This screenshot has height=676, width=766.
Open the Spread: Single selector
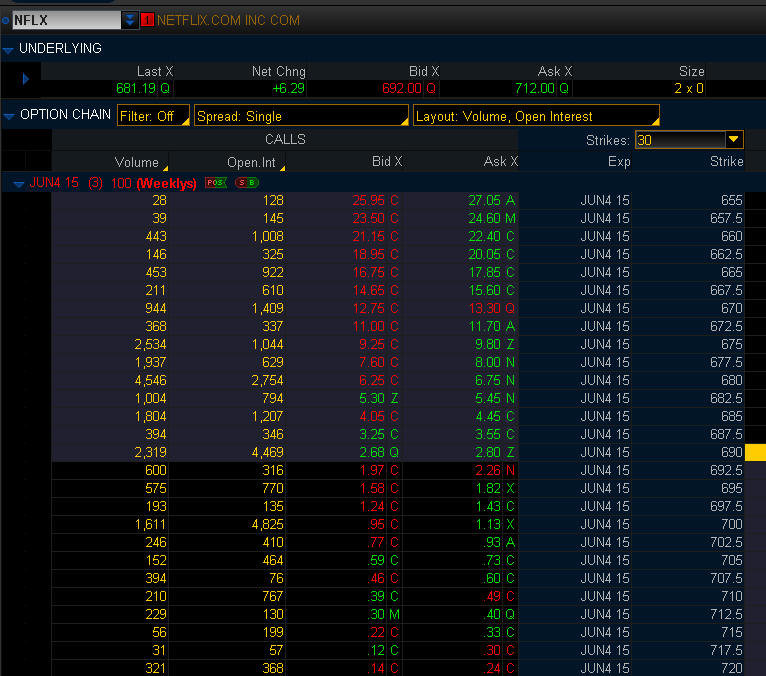click(x=301, y=116)
